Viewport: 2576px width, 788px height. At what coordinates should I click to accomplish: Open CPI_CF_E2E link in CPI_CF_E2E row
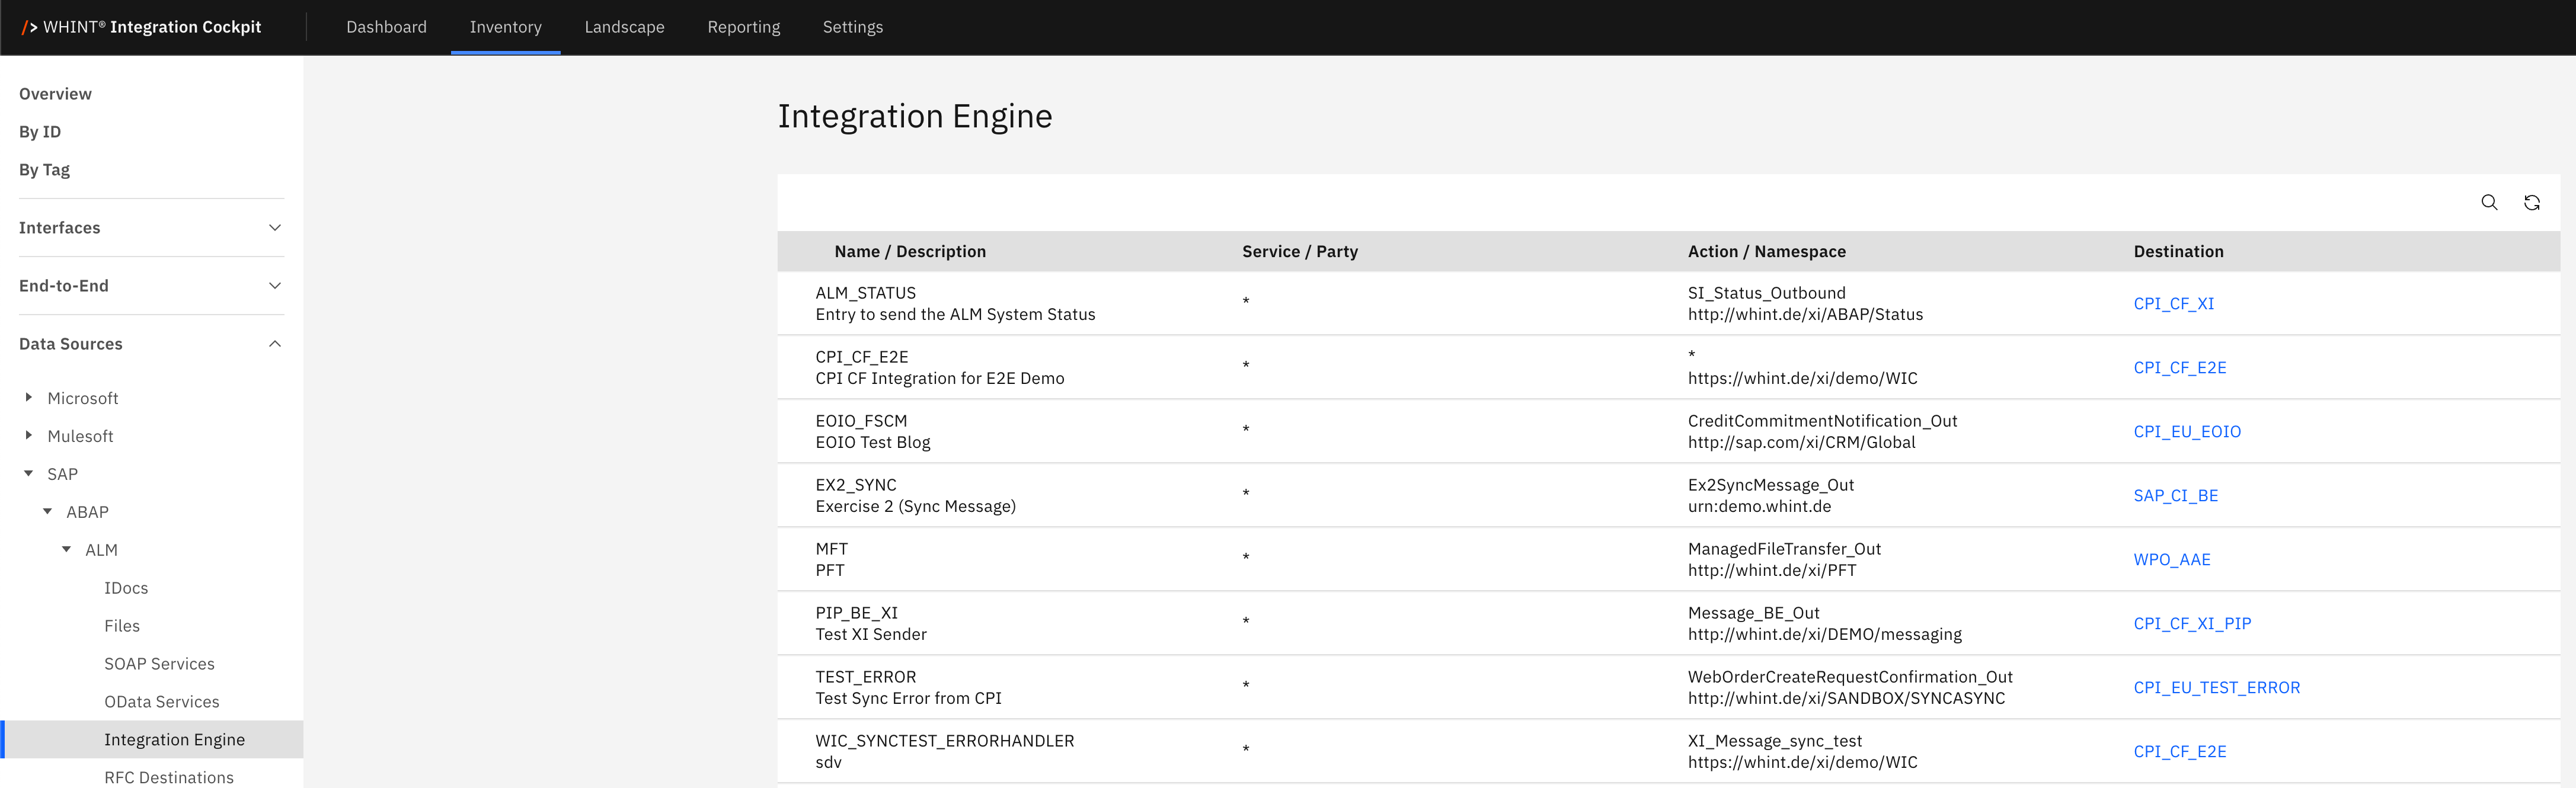coord(2179,368)
